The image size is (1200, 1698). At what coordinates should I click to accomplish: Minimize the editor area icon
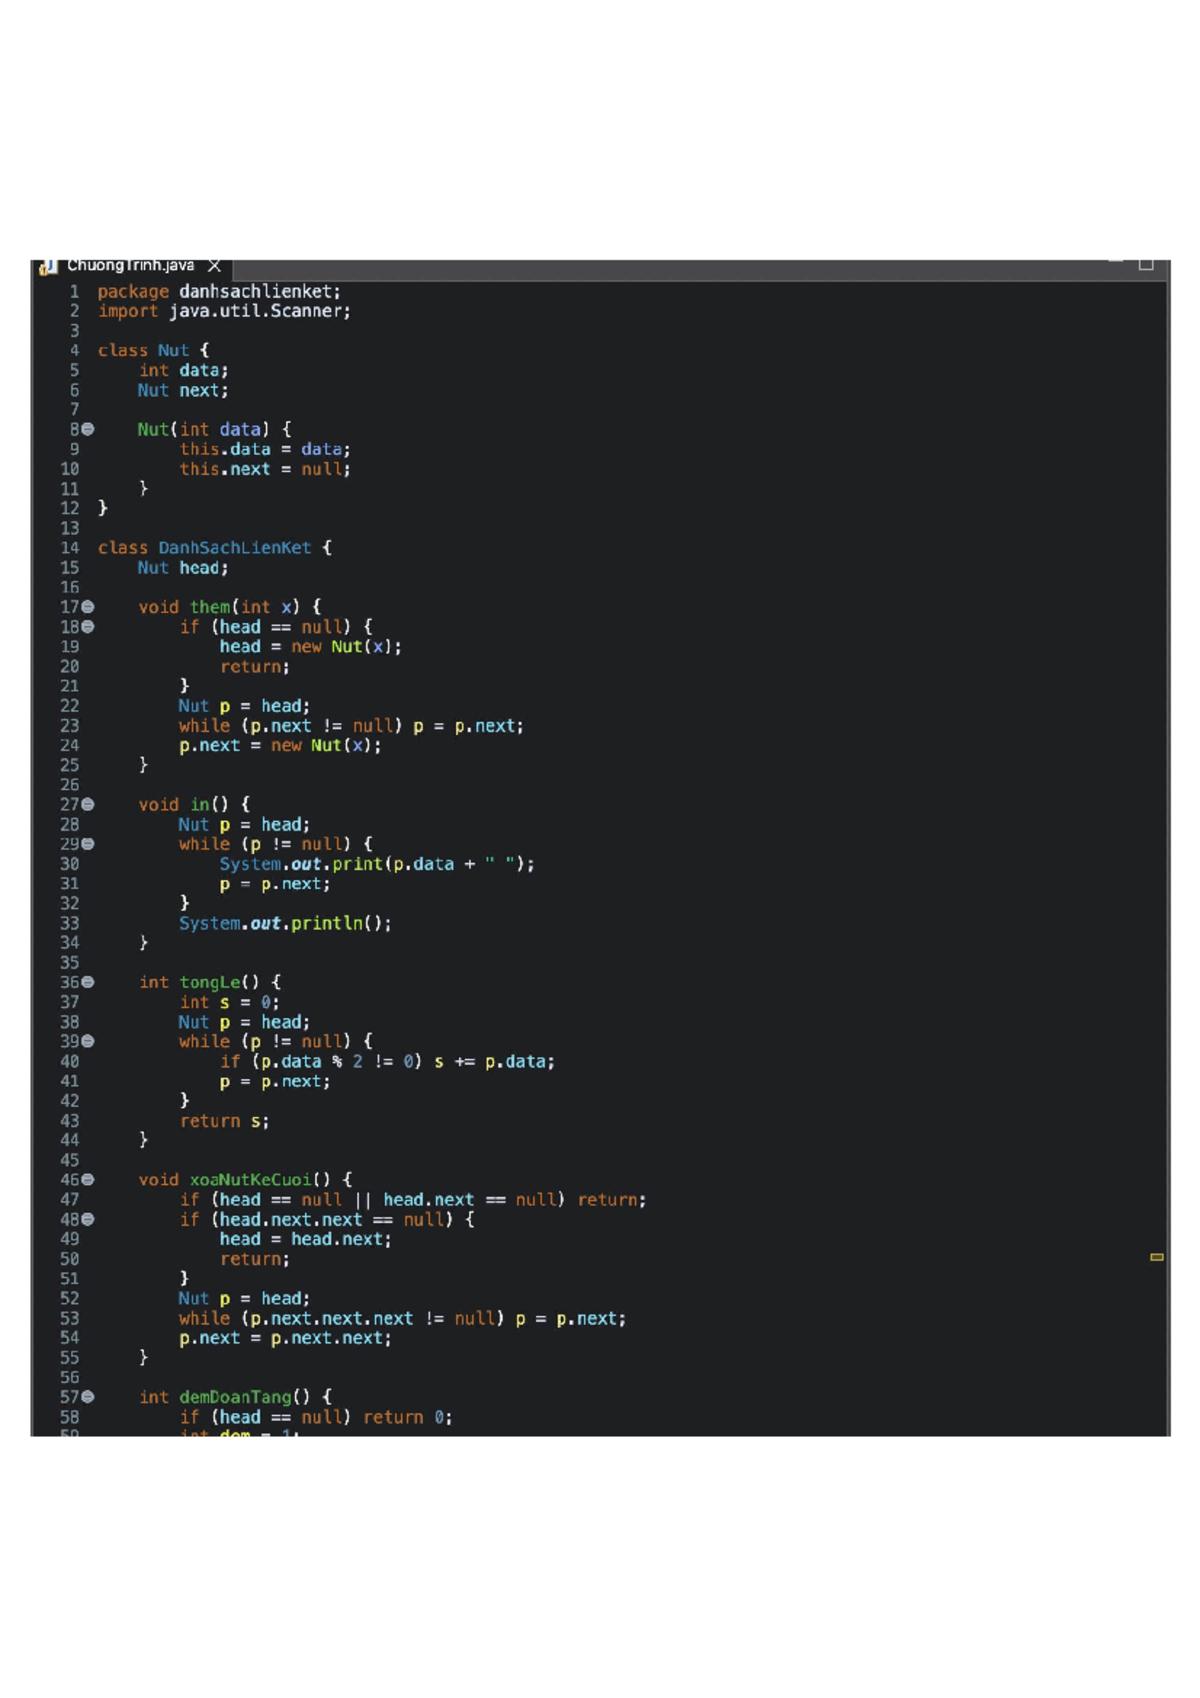click(1116, 262)
